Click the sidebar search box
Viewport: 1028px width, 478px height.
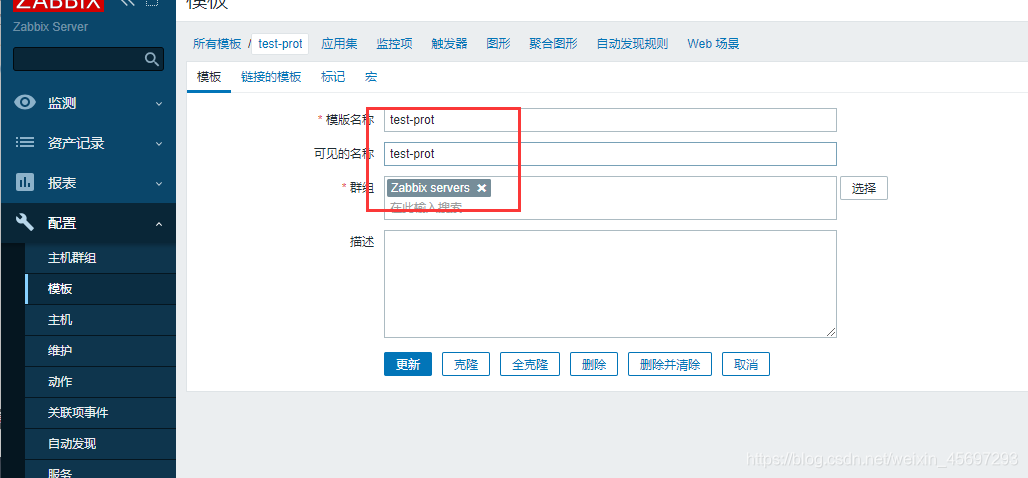89,60
